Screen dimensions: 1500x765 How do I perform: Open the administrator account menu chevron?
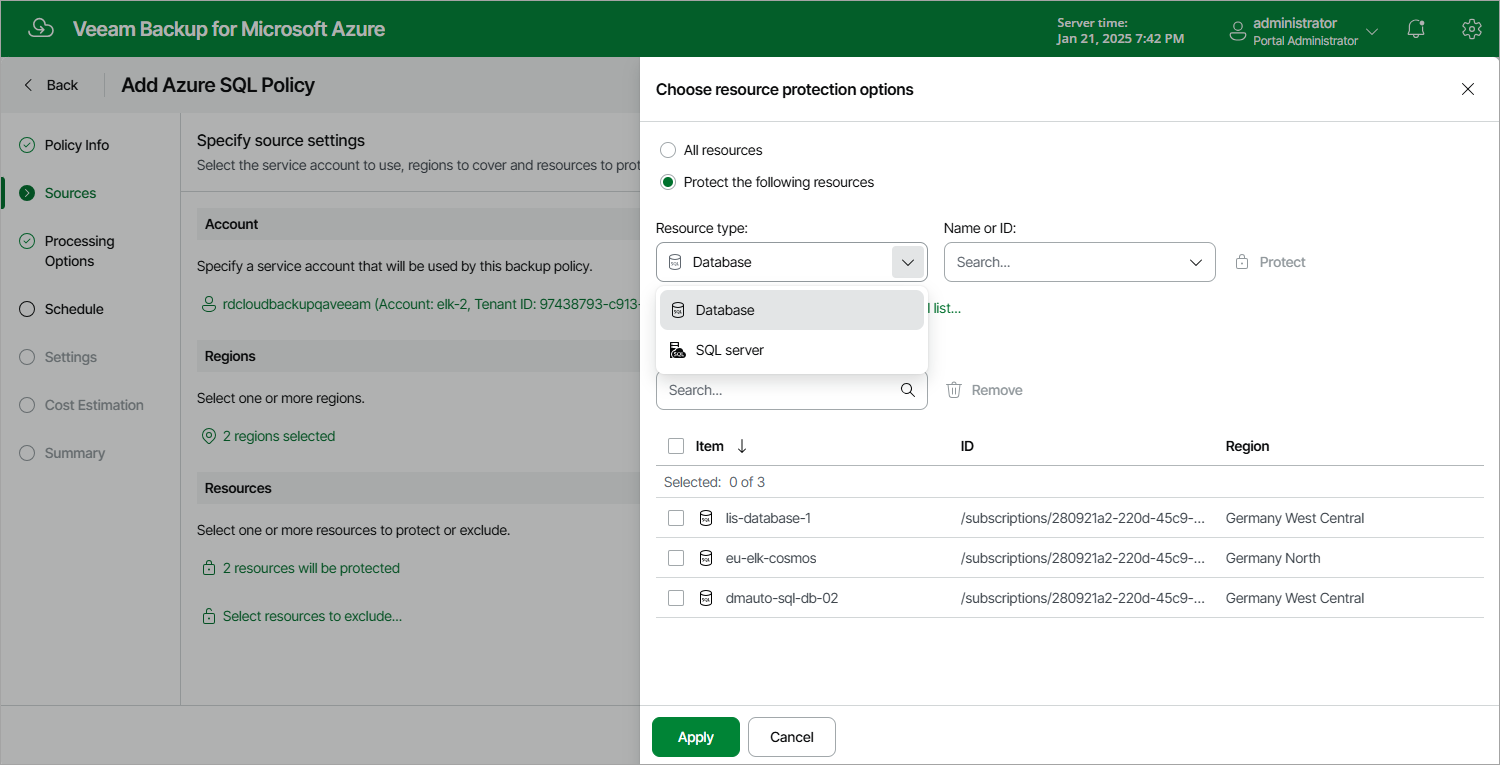pos(1372,31)
